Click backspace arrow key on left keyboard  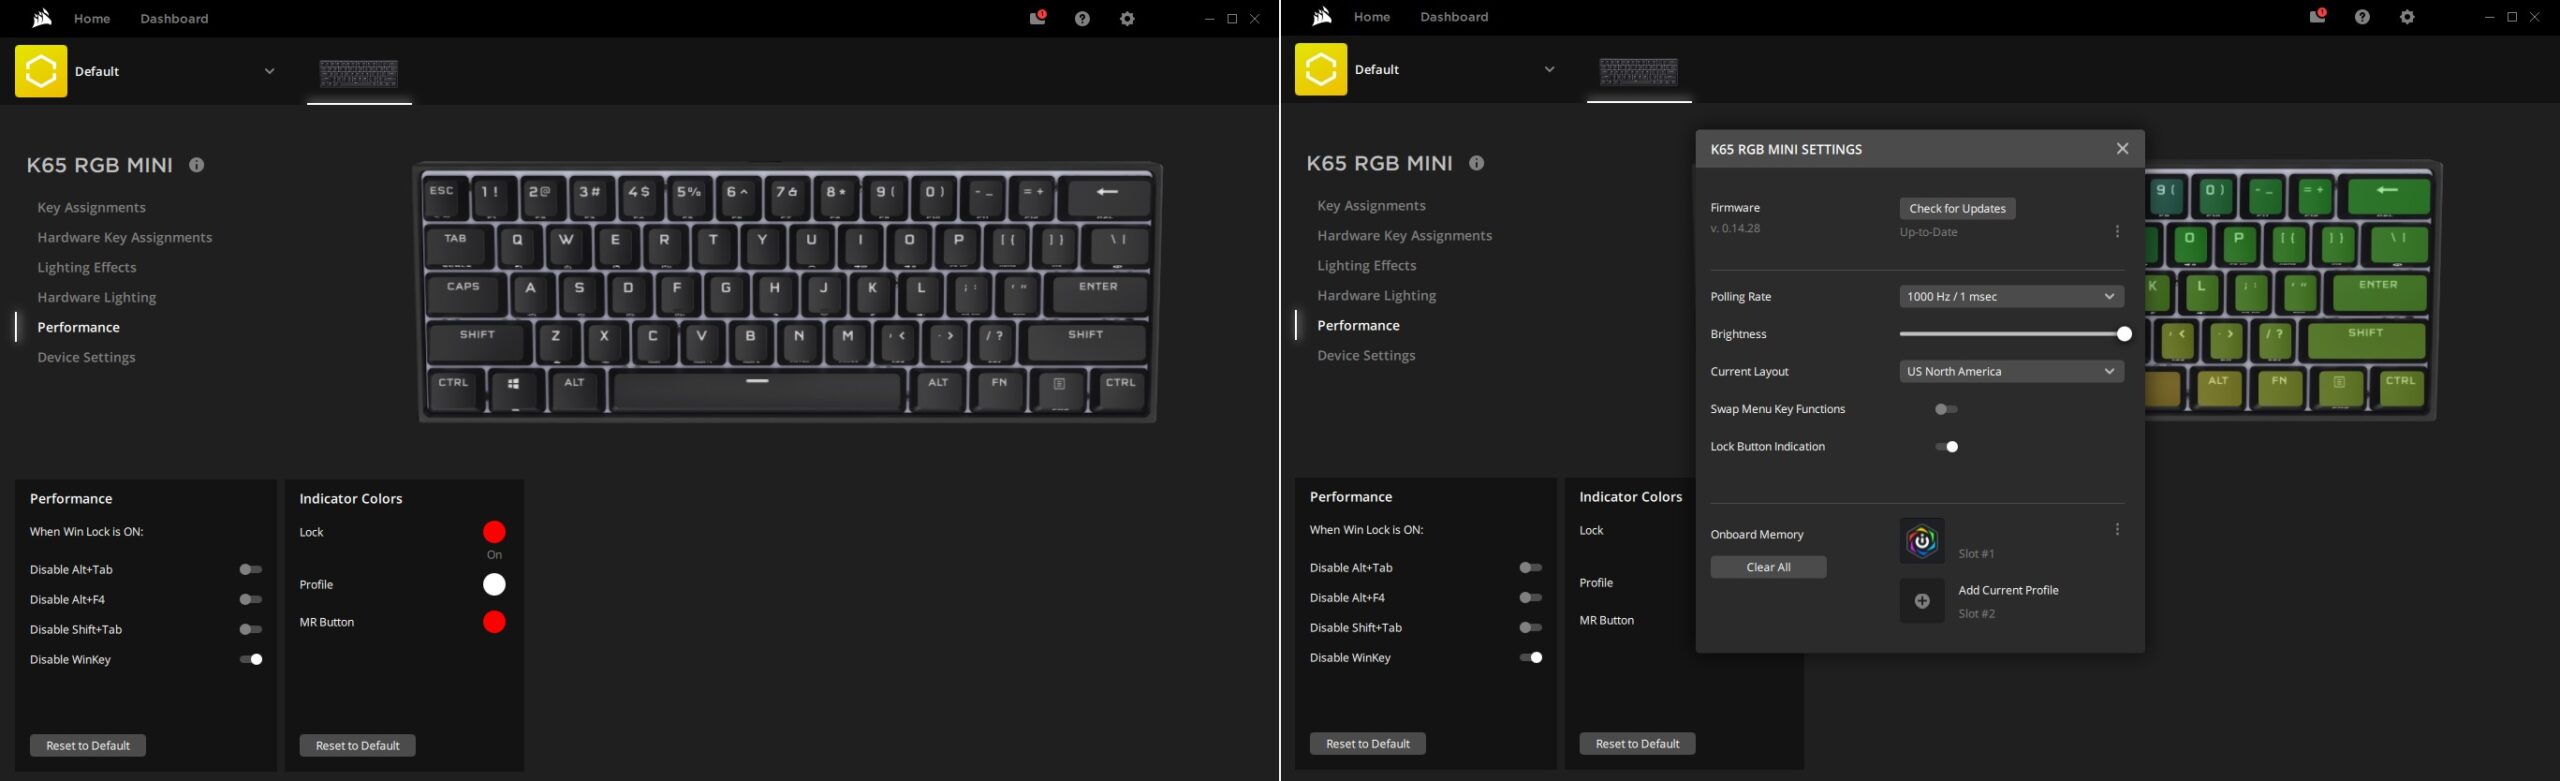click(1108, 196)
